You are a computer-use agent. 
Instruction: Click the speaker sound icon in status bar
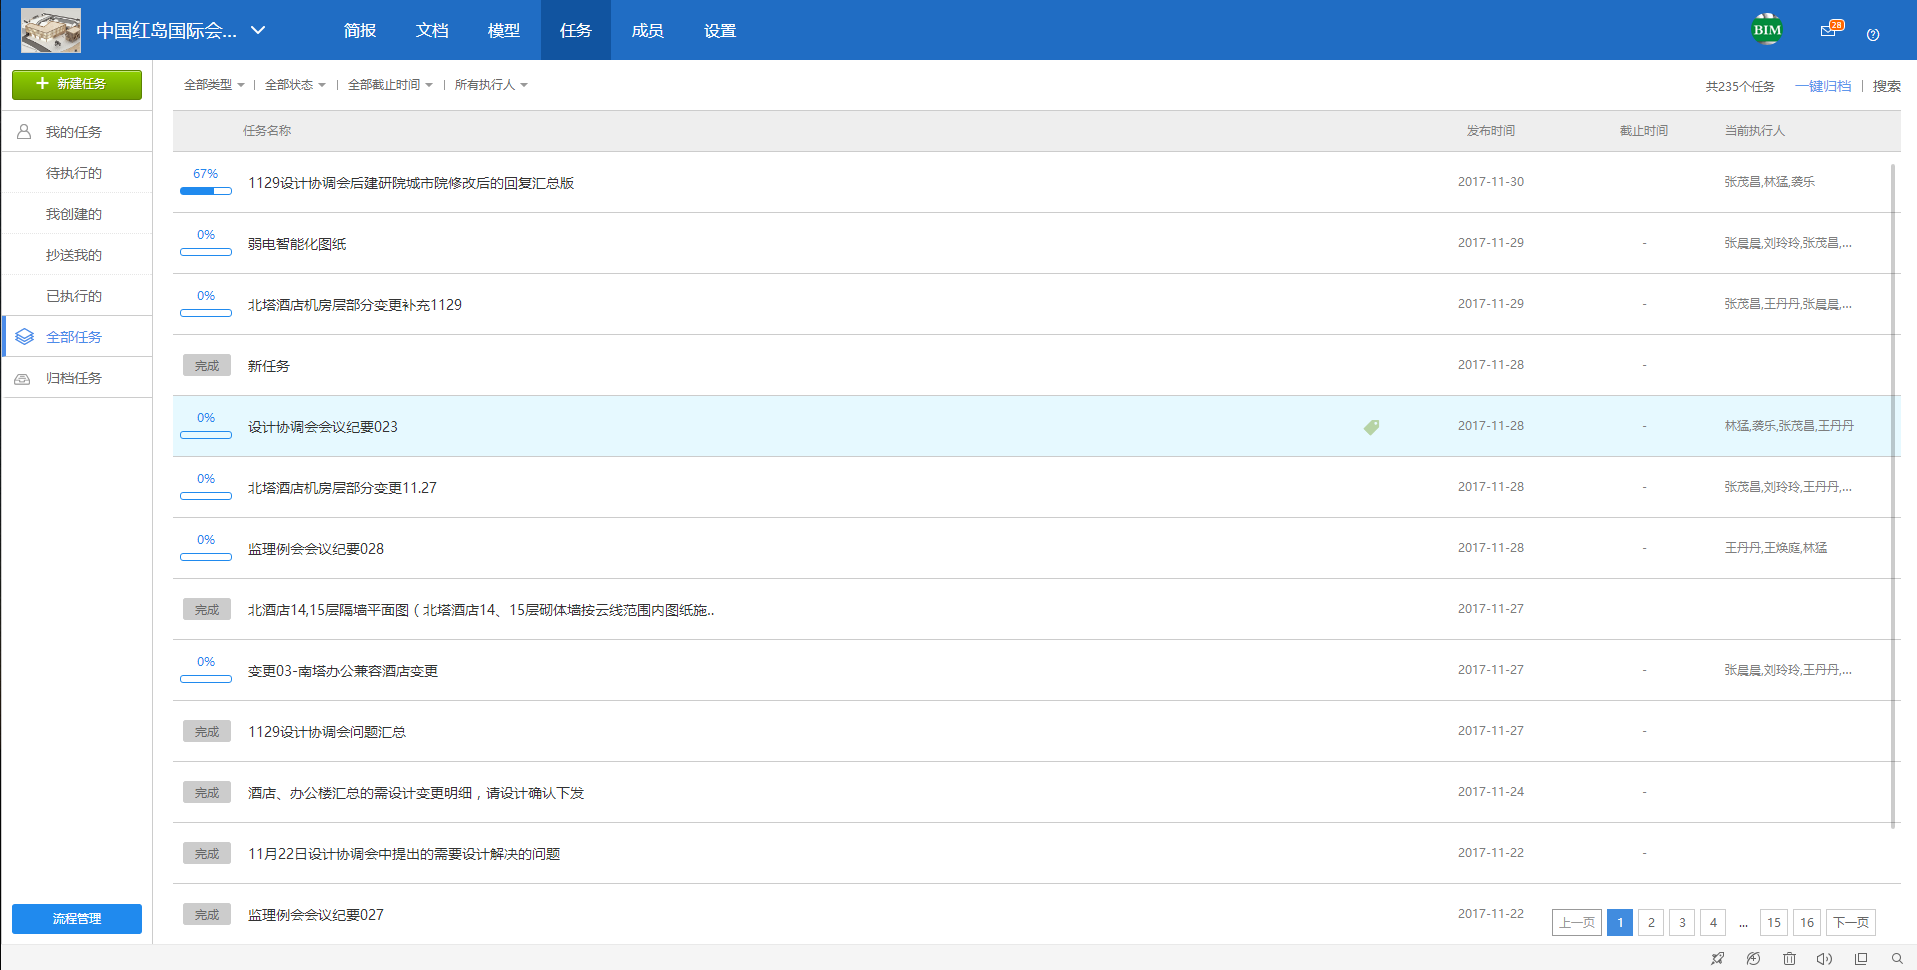[1824, 958]
